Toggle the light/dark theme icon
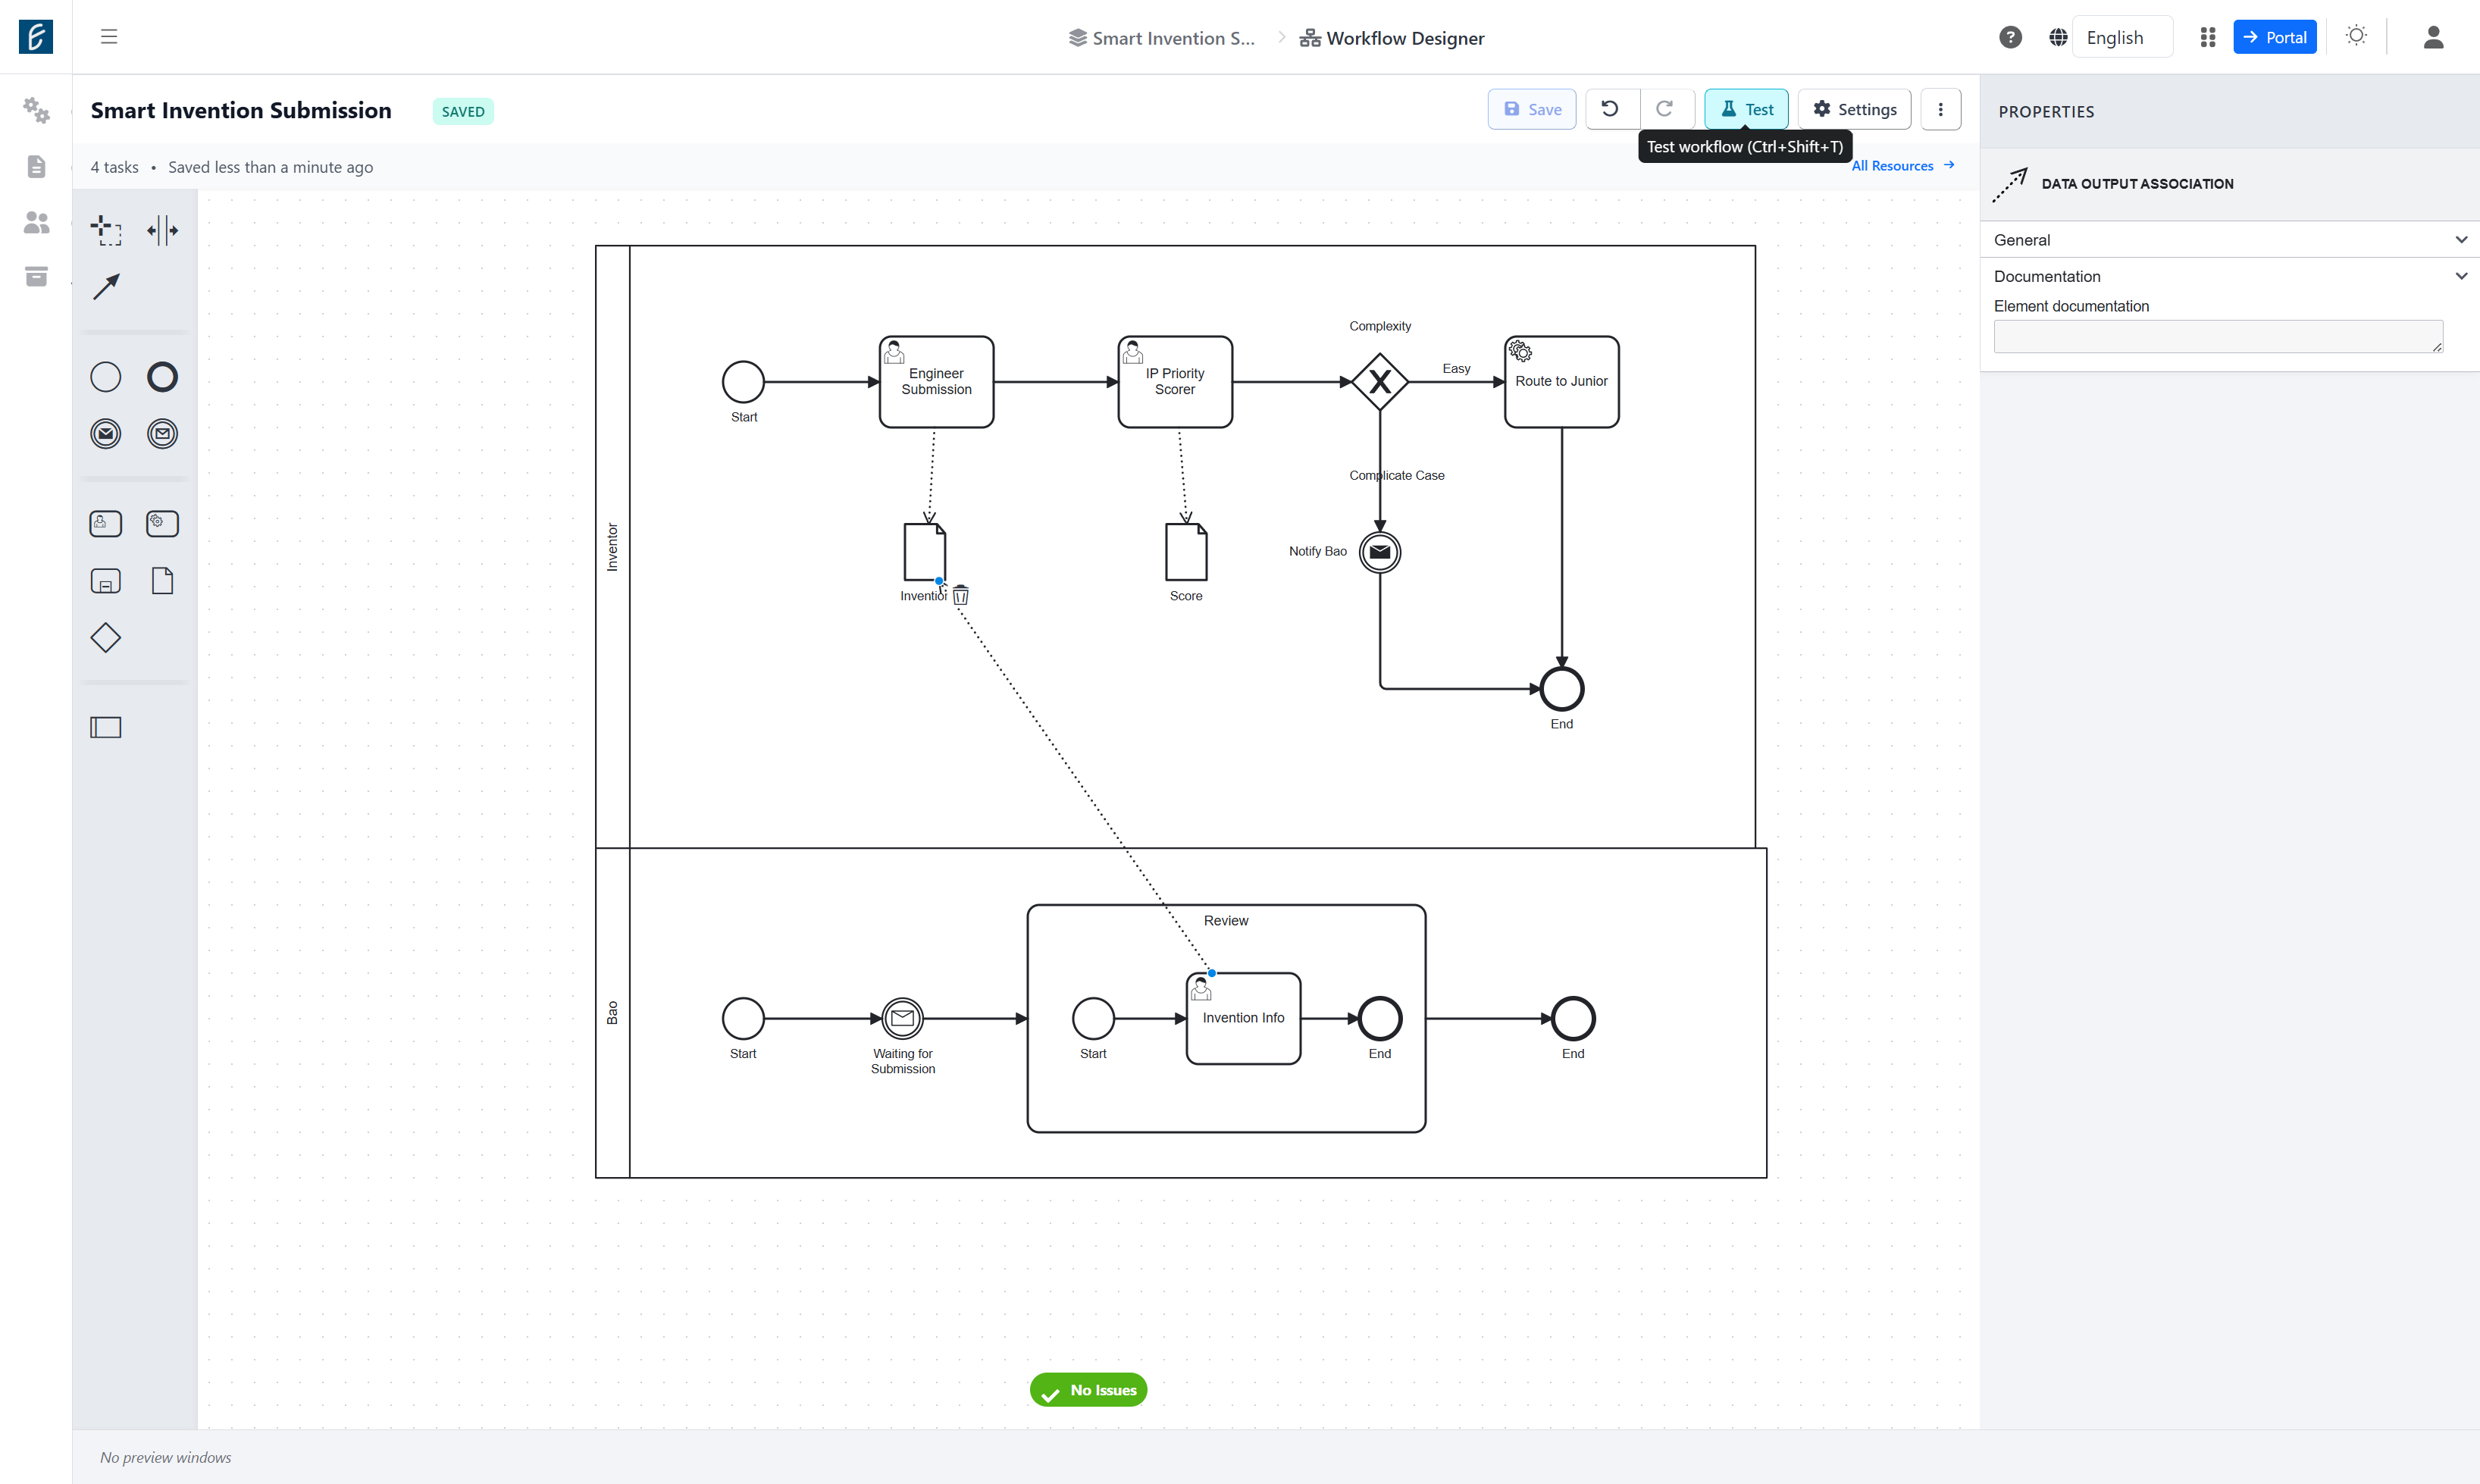2480x1484 pixels. (x=2356, y=37)
